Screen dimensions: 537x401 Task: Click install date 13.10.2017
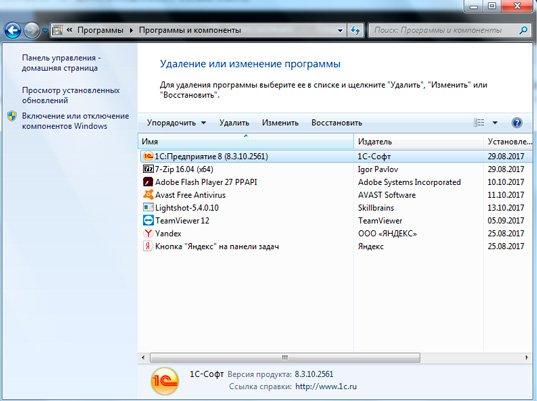505,208
